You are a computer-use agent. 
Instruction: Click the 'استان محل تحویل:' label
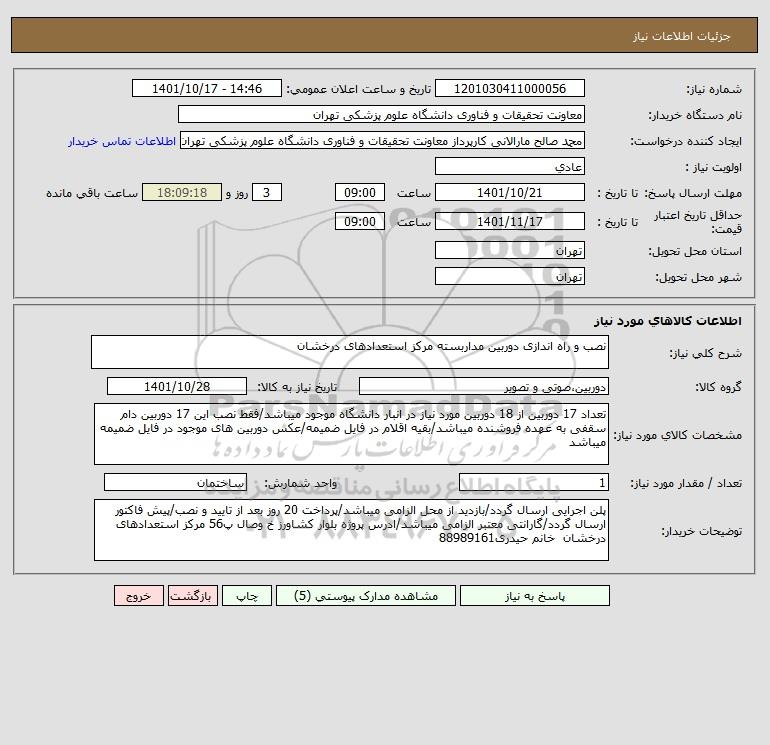(695, 251)
